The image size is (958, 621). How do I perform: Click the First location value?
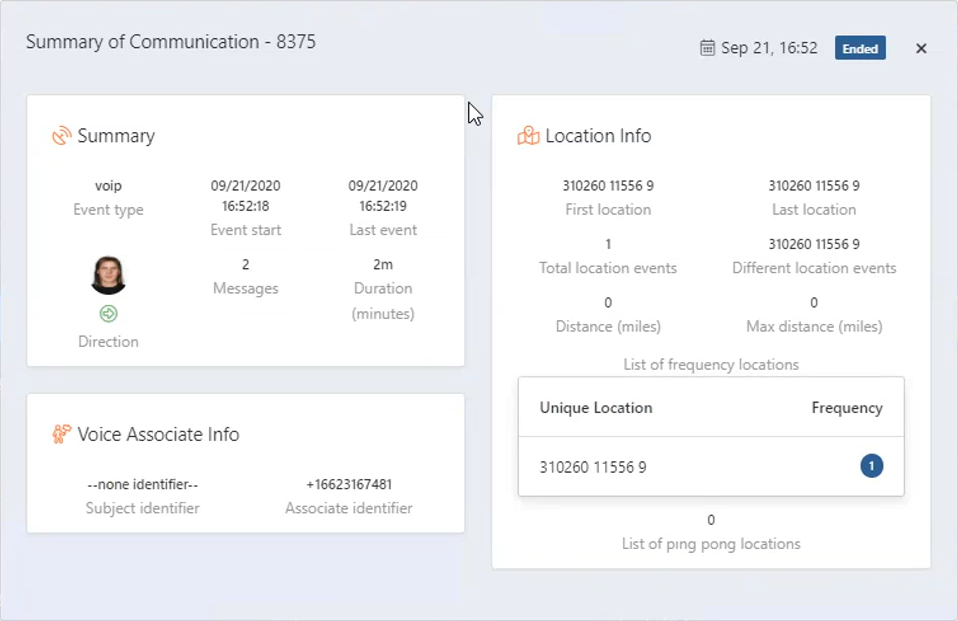(608, 186)
